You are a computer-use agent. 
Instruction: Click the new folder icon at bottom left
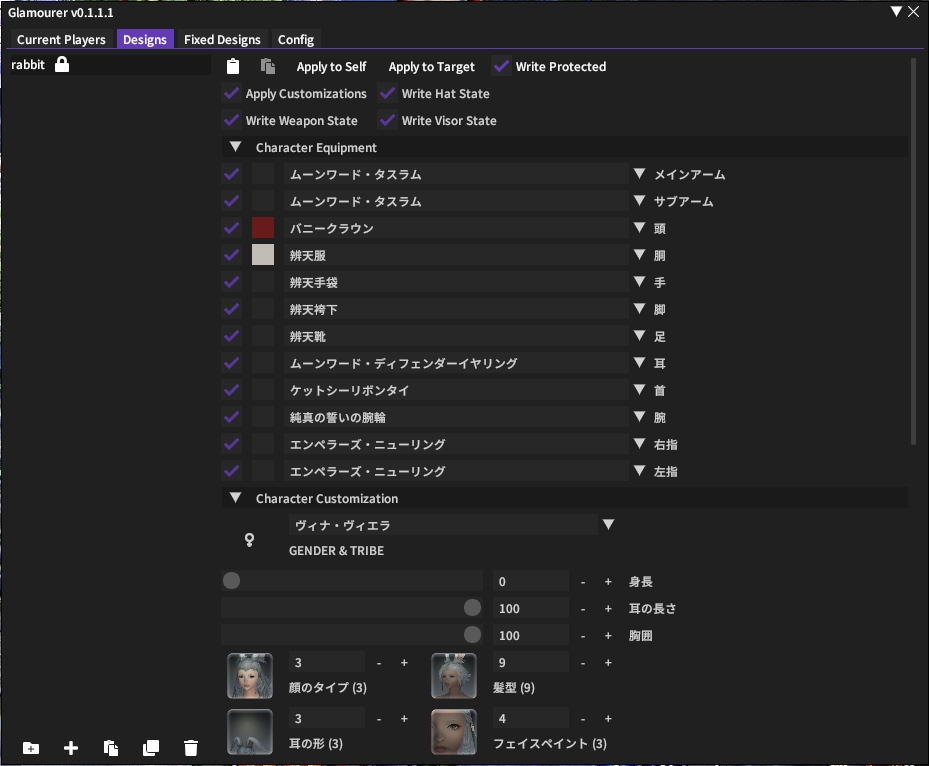pyautogui.click(x=31, y=748)
